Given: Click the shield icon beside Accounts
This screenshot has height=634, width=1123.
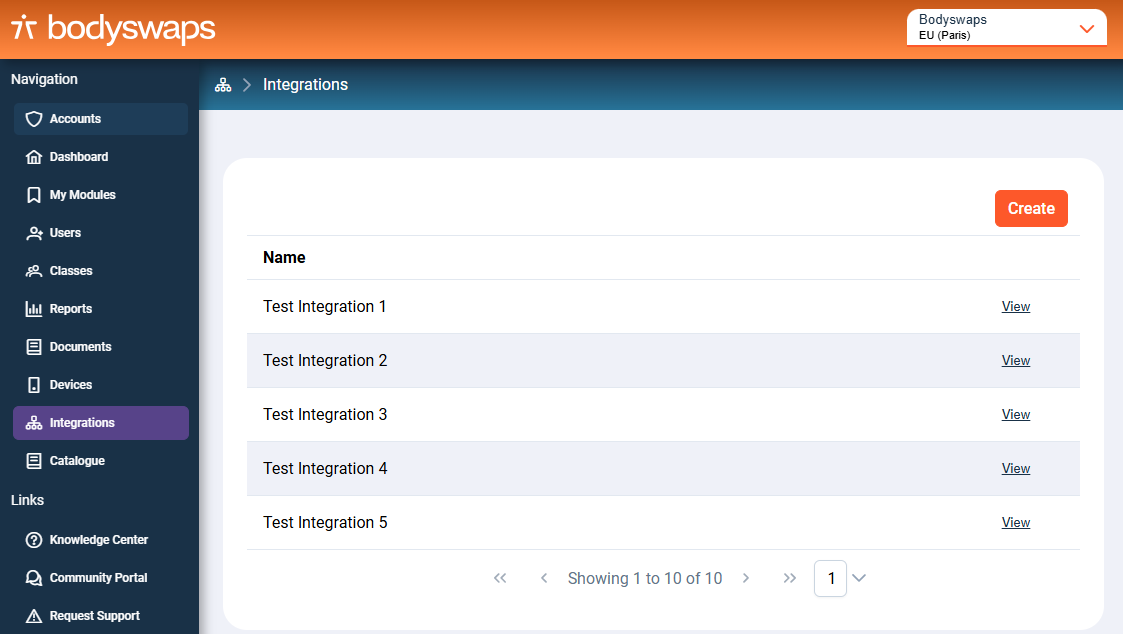Looking at the screenshot, I should click(x=34, y=119).
